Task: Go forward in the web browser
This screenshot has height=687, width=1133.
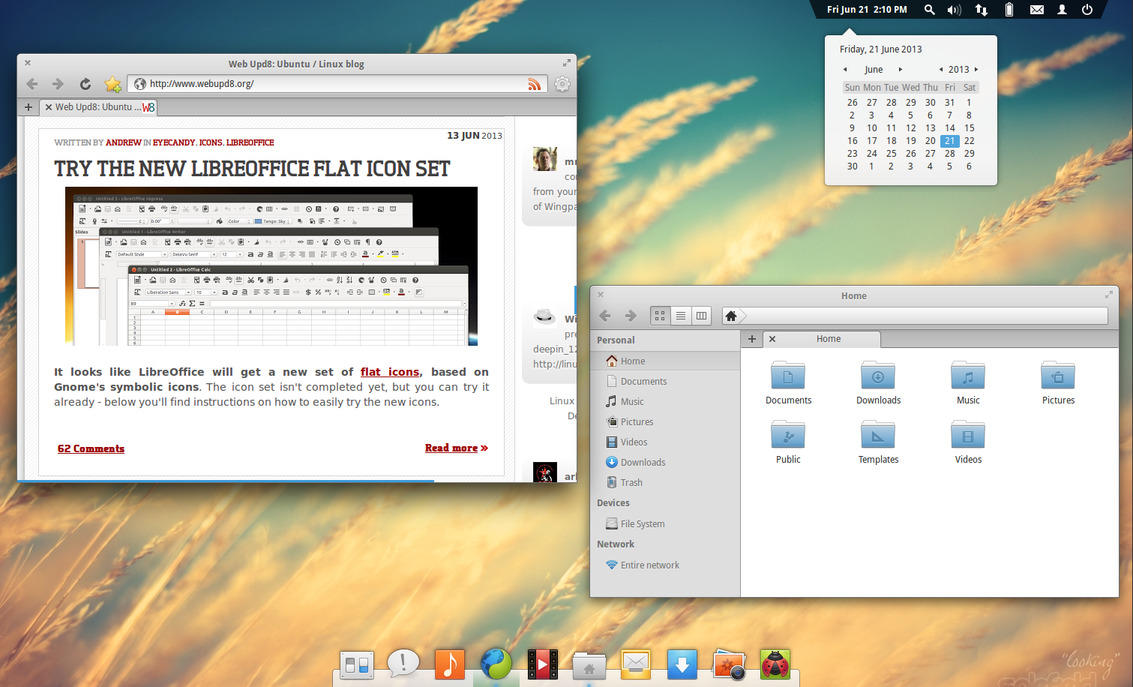Action: [x=59, y=84]
